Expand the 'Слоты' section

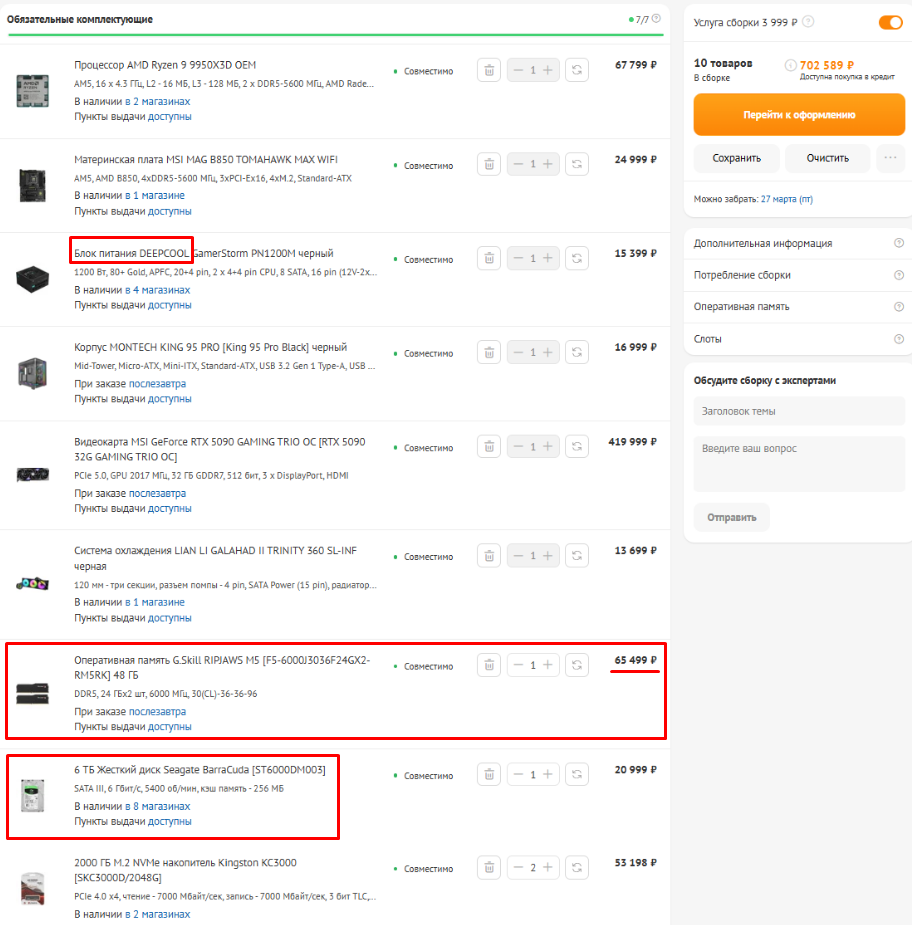click(x=798, y=339)
